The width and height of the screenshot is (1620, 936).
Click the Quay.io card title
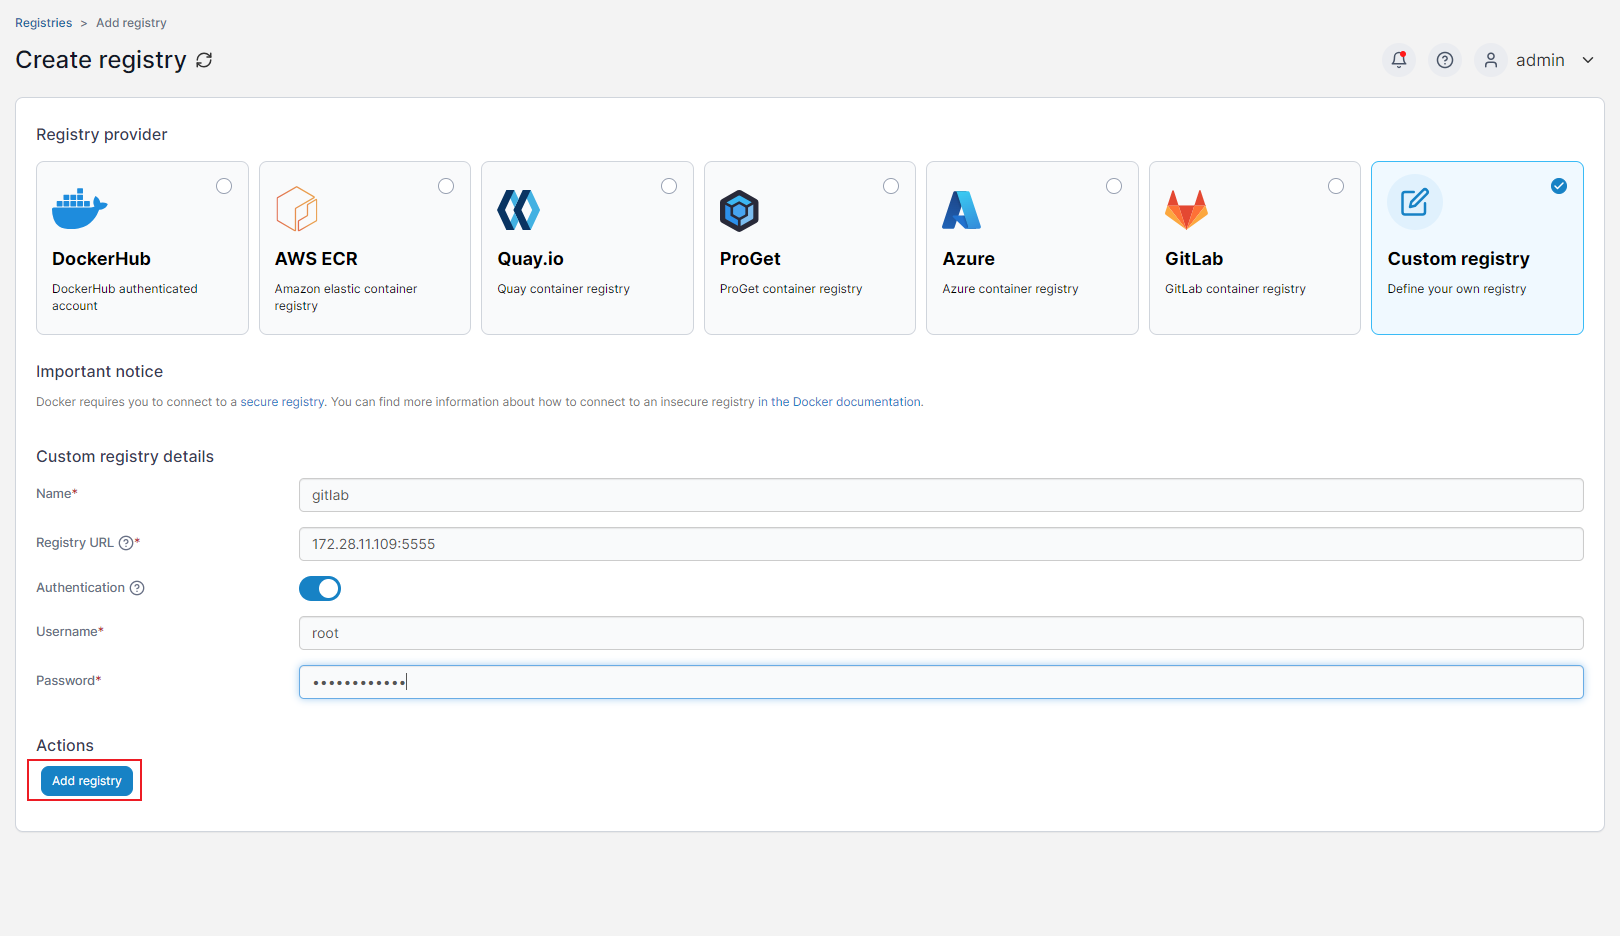point(530,259)
